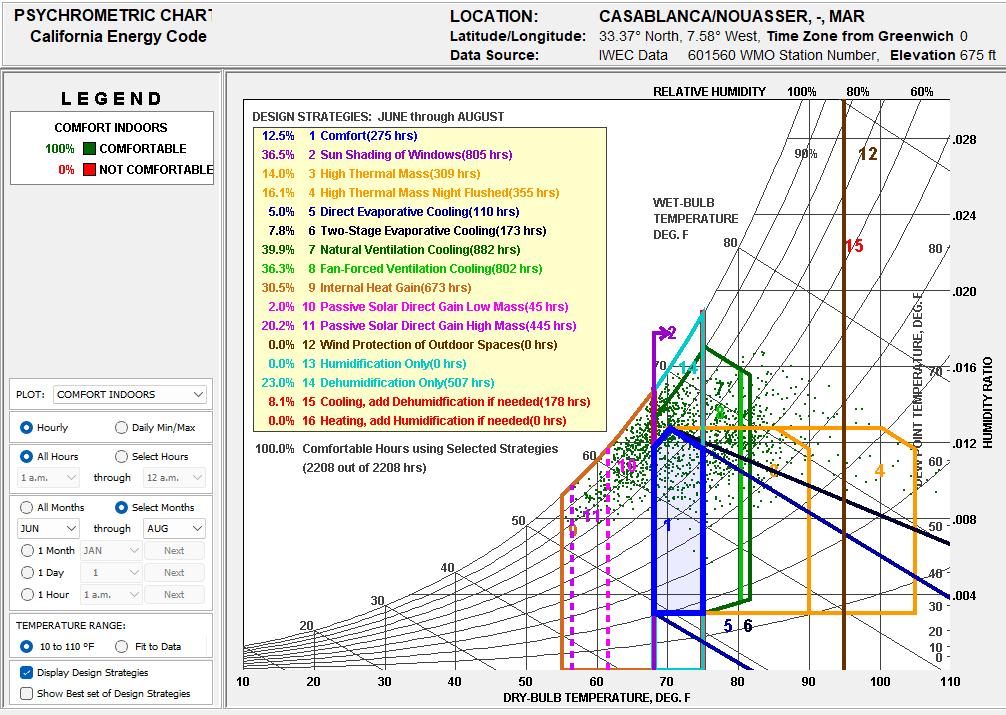Select the All Months radio button
This screenshot has width=1006, height=715.
(26, 507)
